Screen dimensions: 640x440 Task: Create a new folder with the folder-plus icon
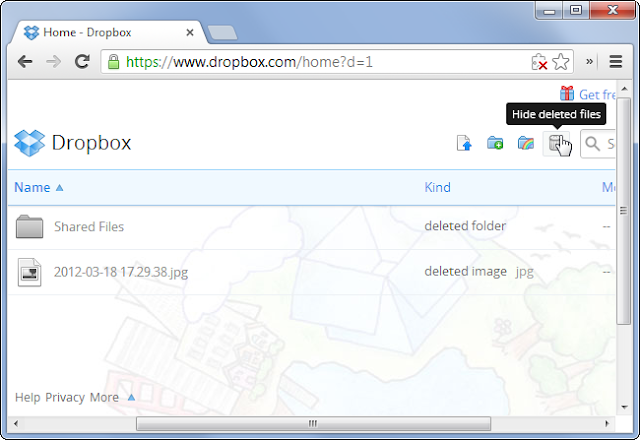click(x=495, y=143)
